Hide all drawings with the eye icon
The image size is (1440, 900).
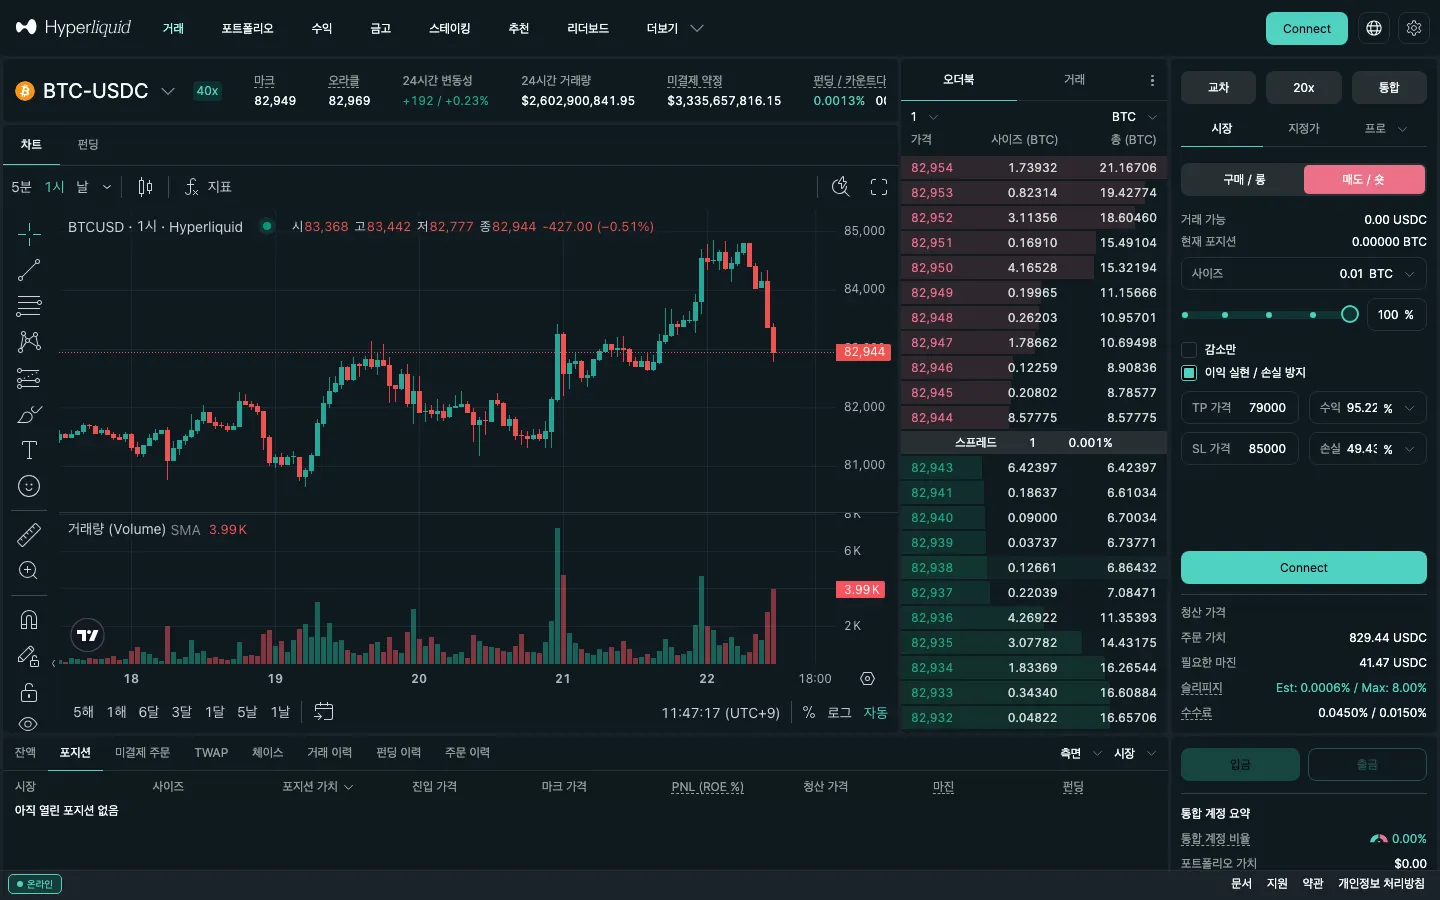point(29,723)
